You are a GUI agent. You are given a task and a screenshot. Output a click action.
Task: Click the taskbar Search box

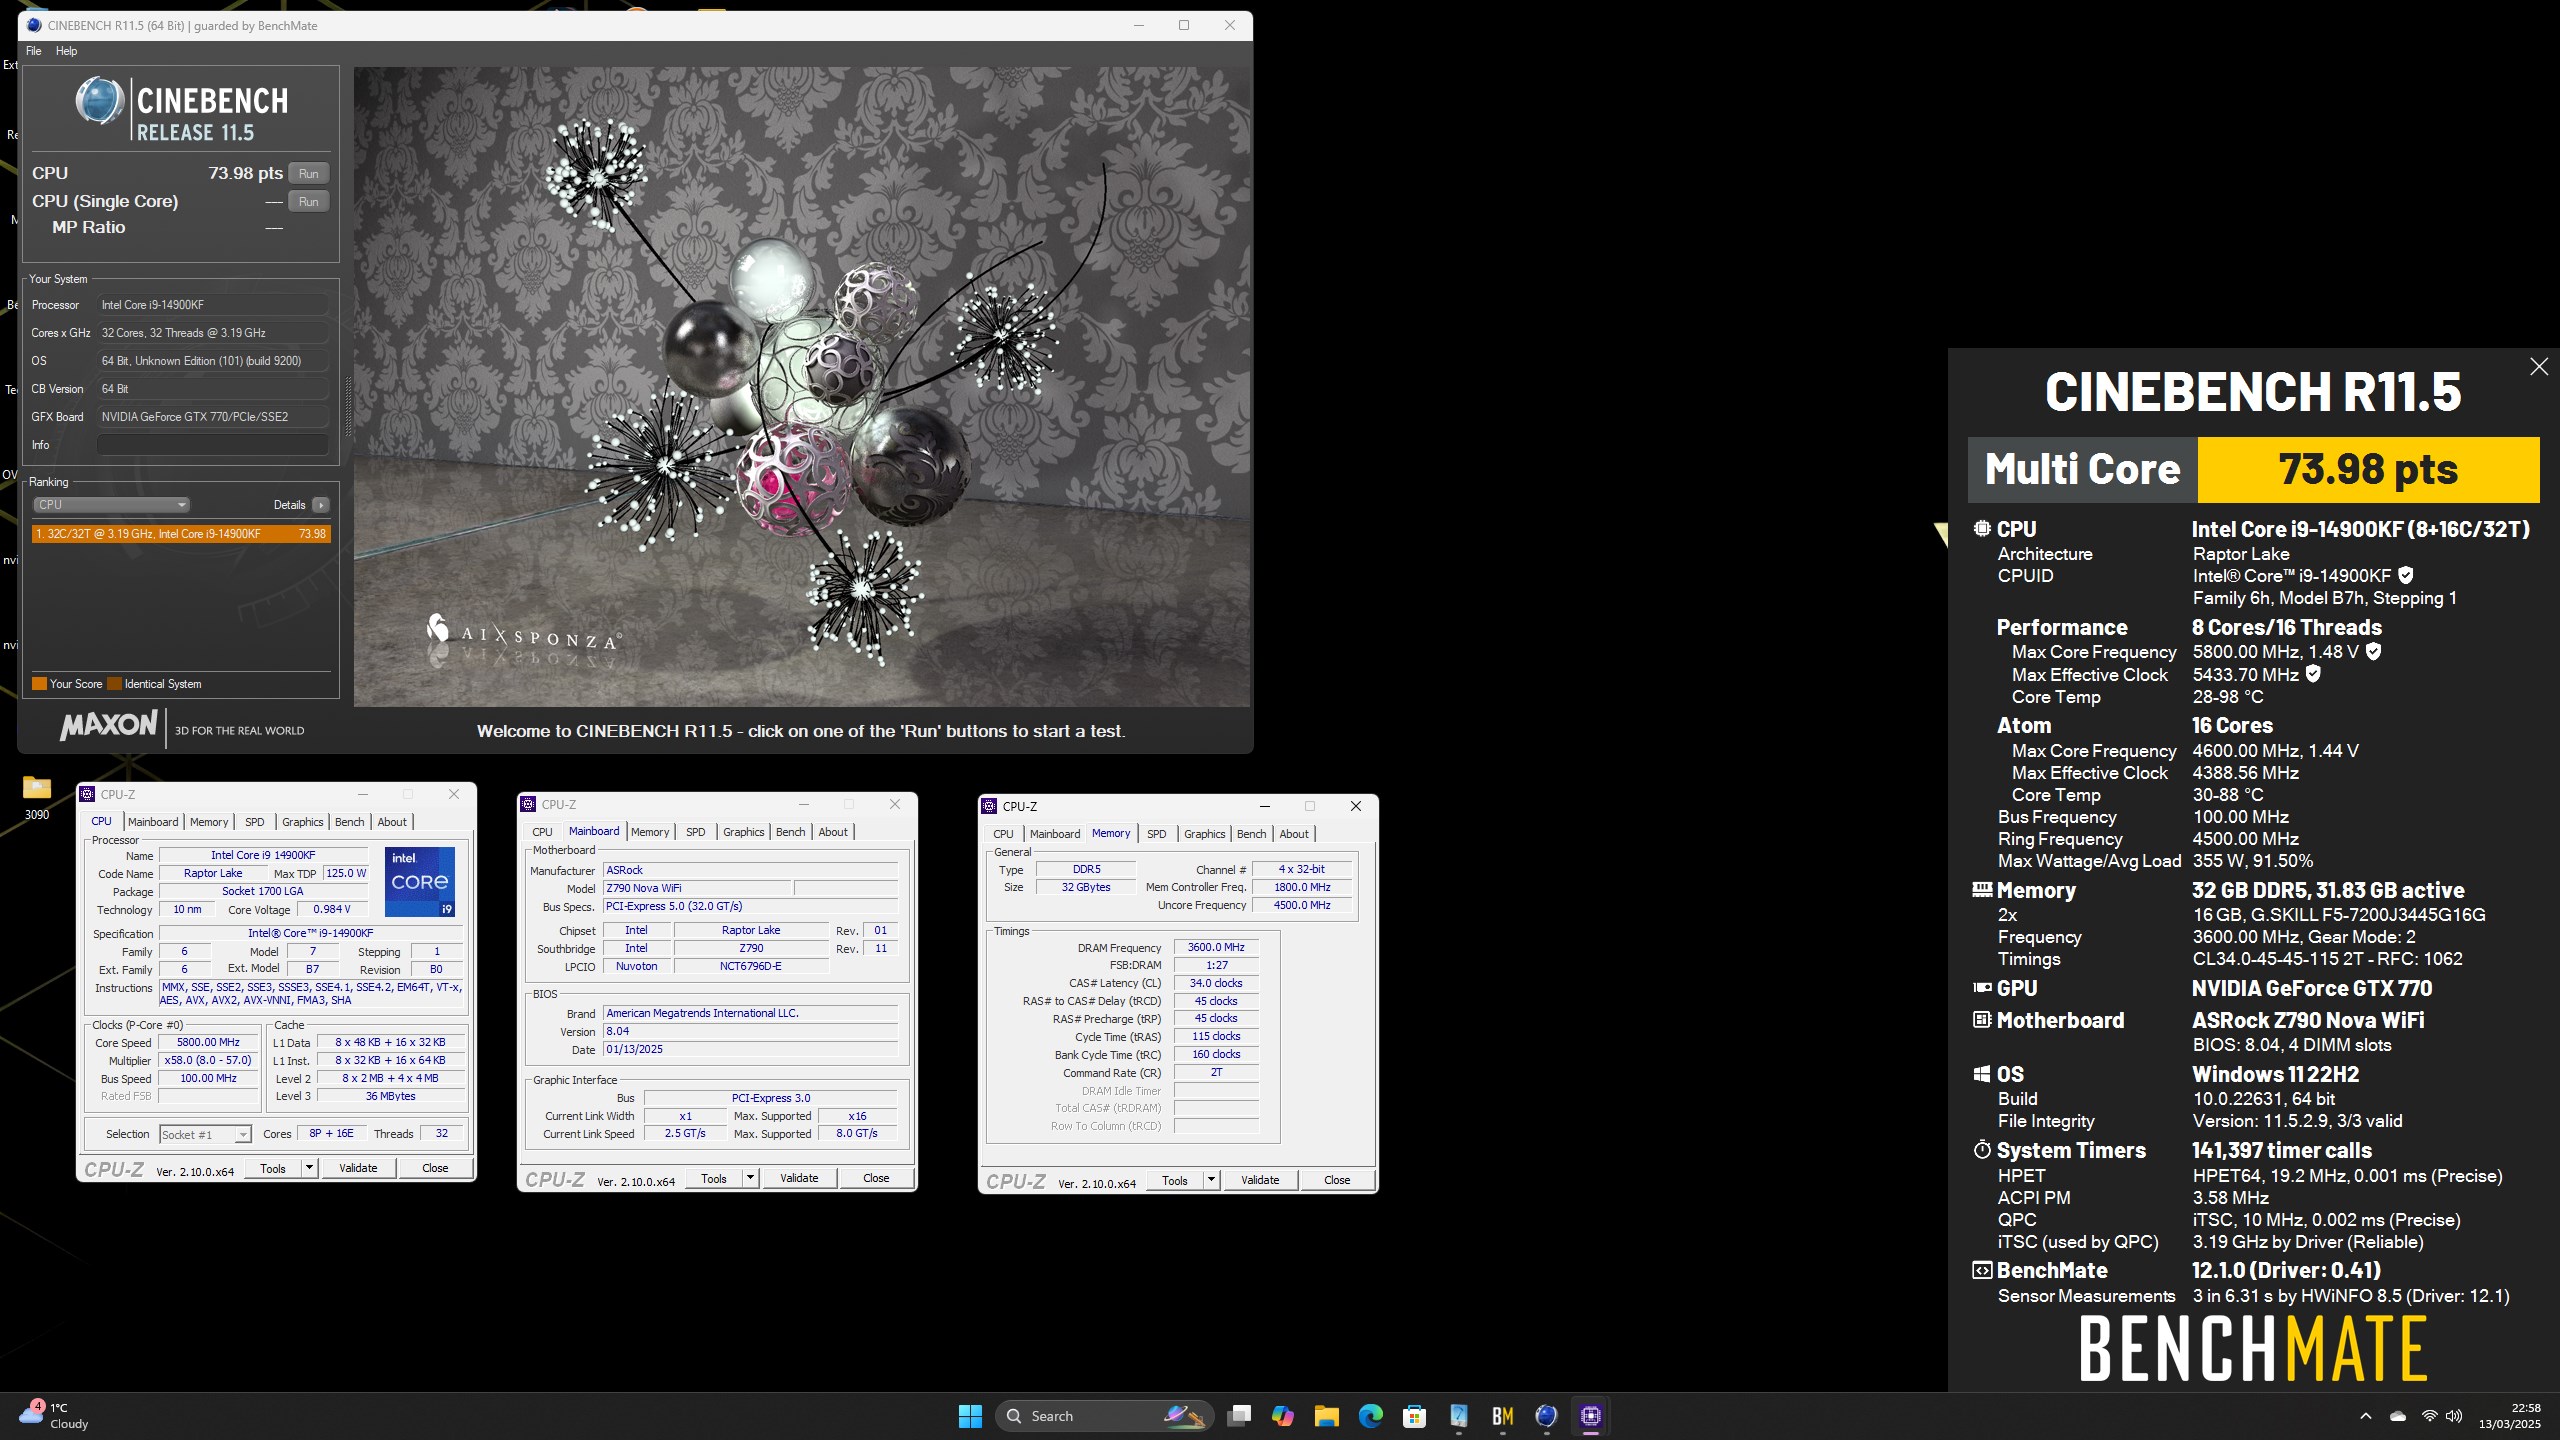(x=1104, y=1416)
